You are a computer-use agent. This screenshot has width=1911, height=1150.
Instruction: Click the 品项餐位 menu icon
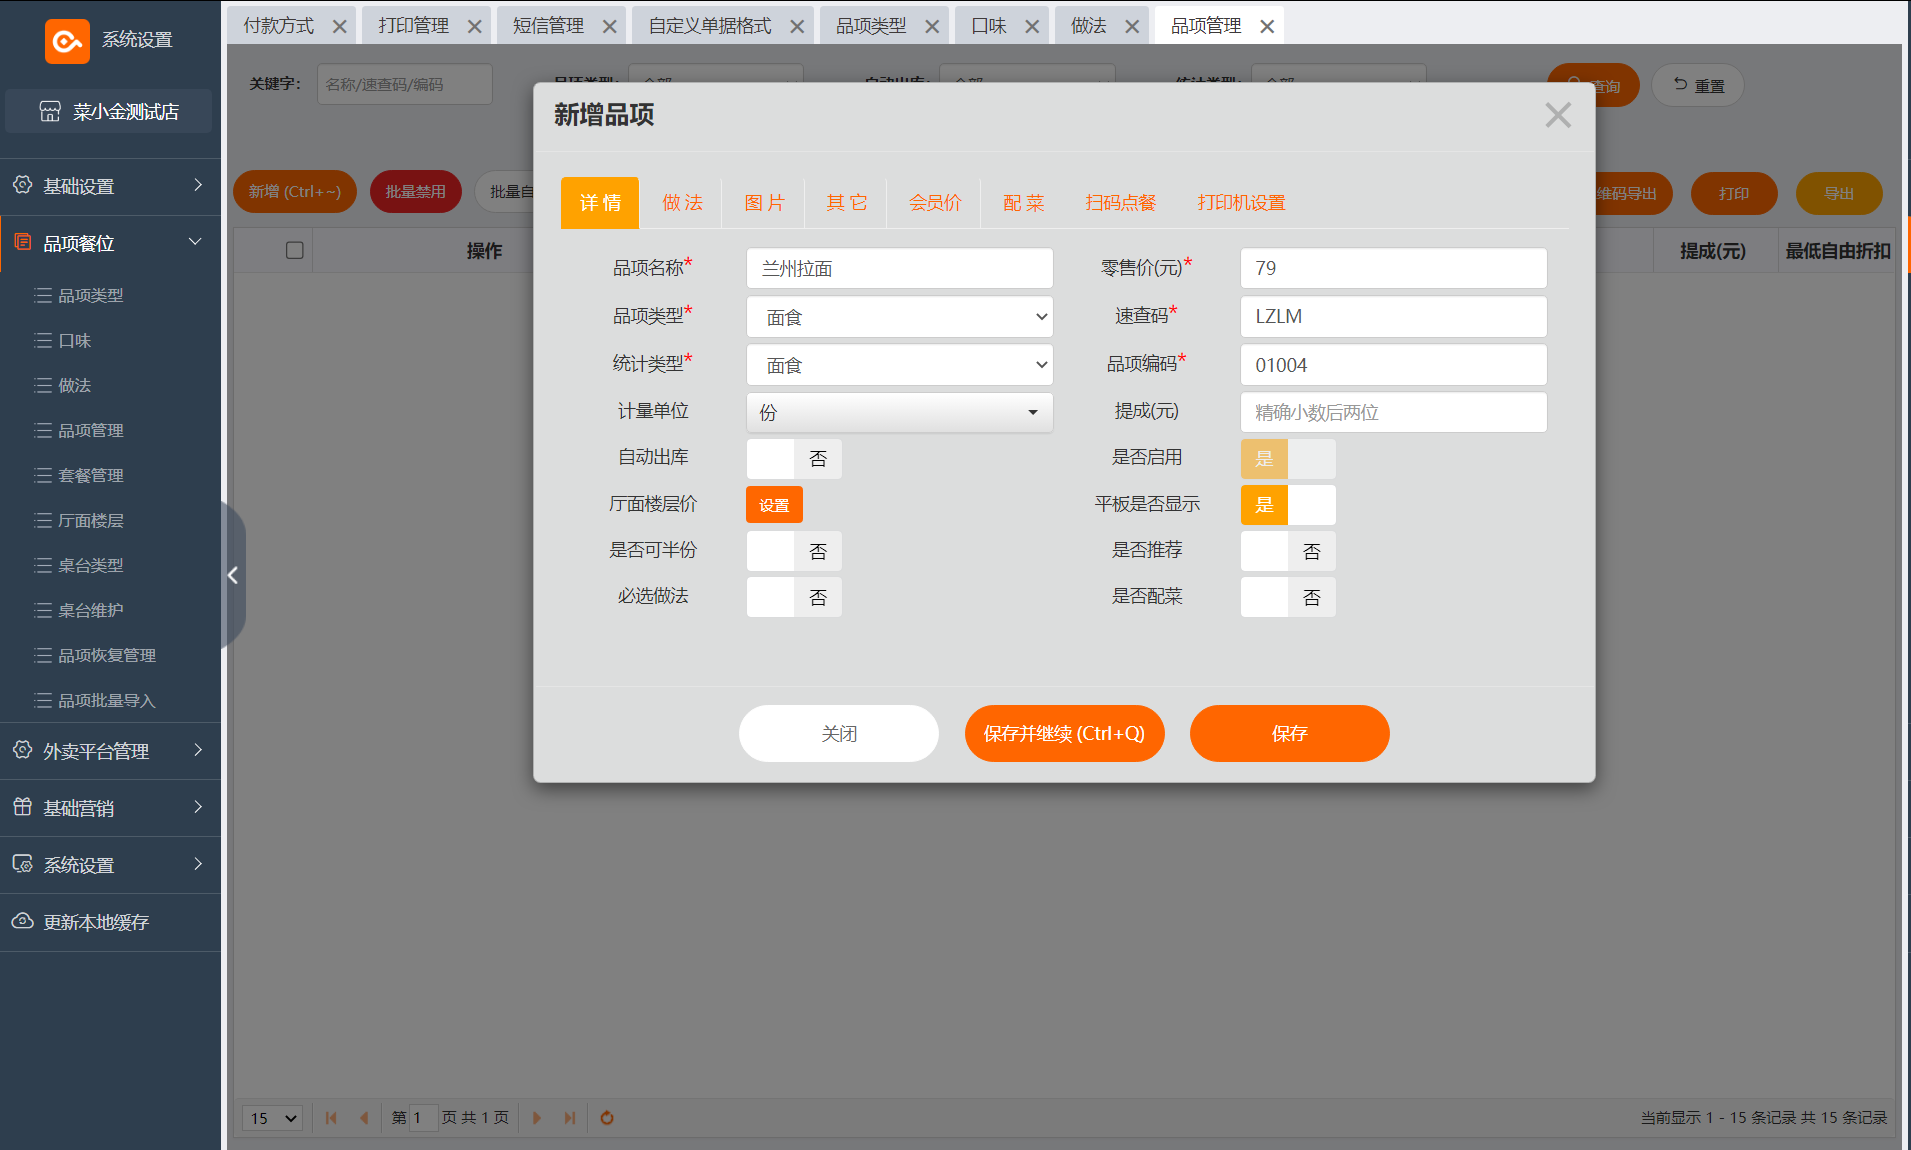[x=23, y=242]
